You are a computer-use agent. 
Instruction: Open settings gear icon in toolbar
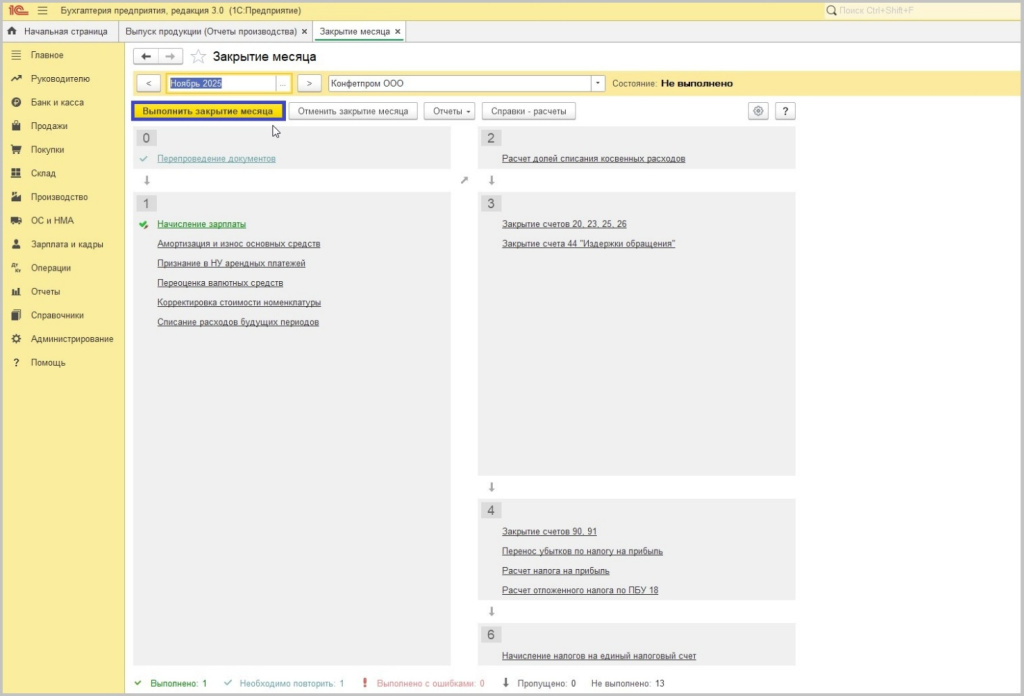(758, 111)
